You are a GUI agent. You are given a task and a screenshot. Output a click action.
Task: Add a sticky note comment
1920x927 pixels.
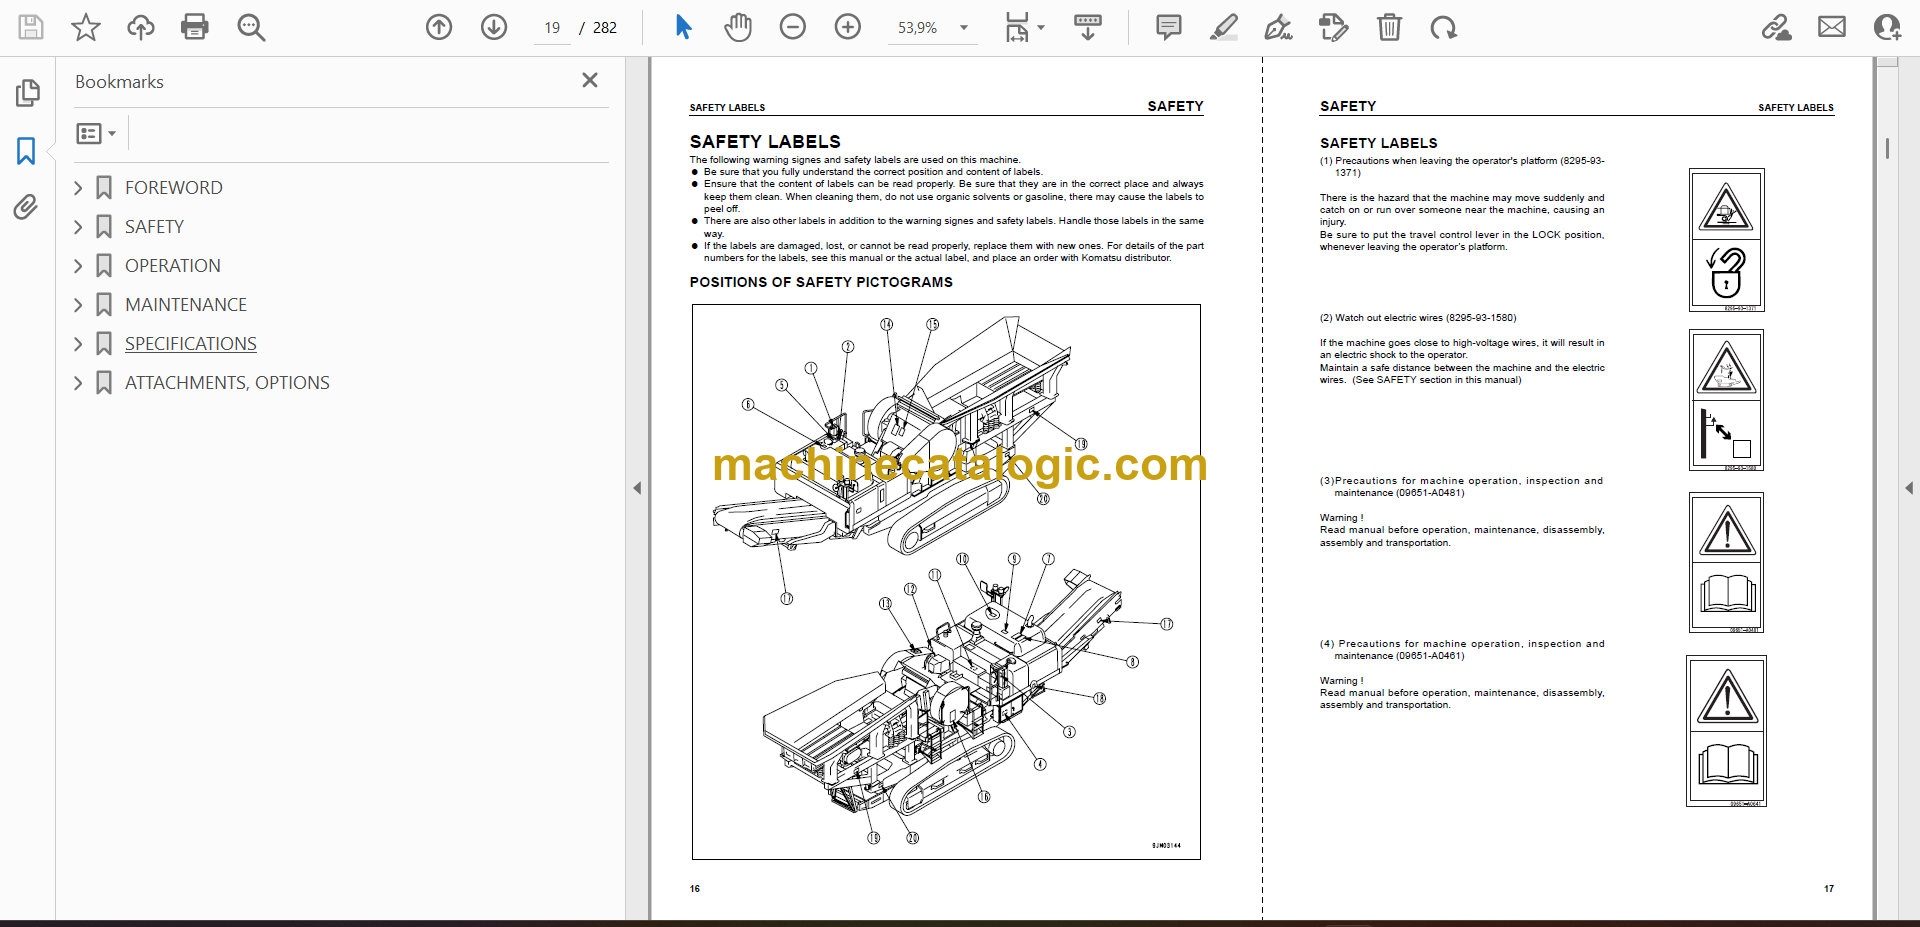coord(1168,27)
